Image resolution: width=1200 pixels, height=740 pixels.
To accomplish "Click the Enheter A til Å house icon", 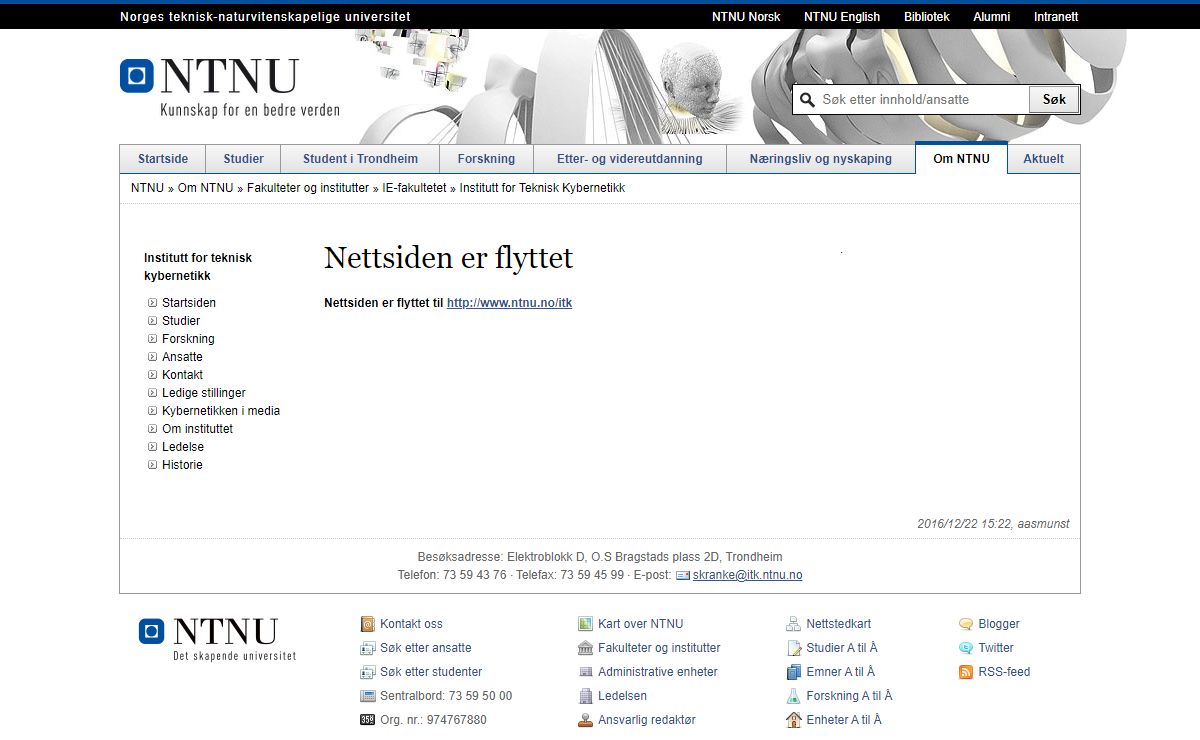I will click(x=794, y=720).
